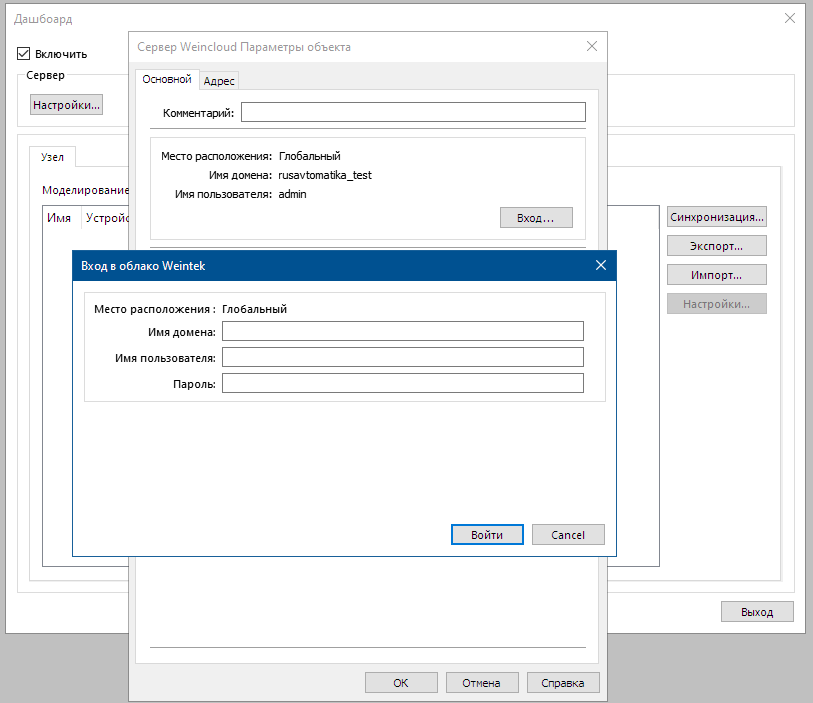Click the Выход button in Дашбоард

click(757, 612)
